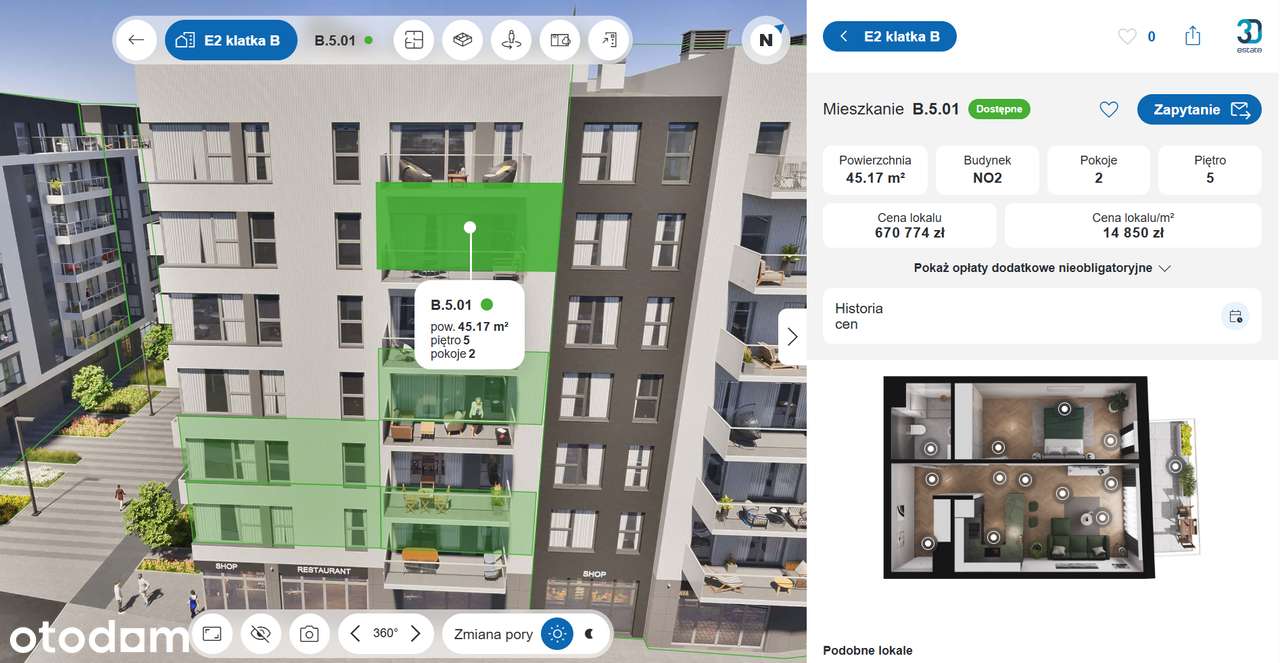Open the 2D floor plan view icon
Viewport: 1280px width, 663px height.
414,41
